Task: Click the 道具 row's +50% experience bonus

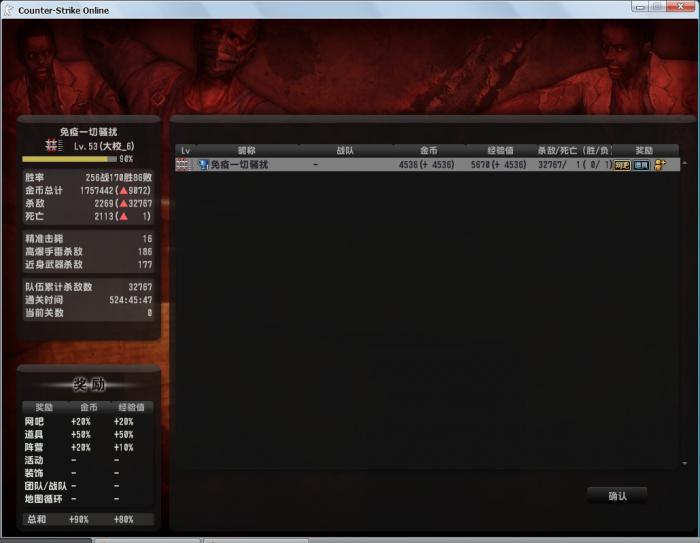Action: coord(124,434)
